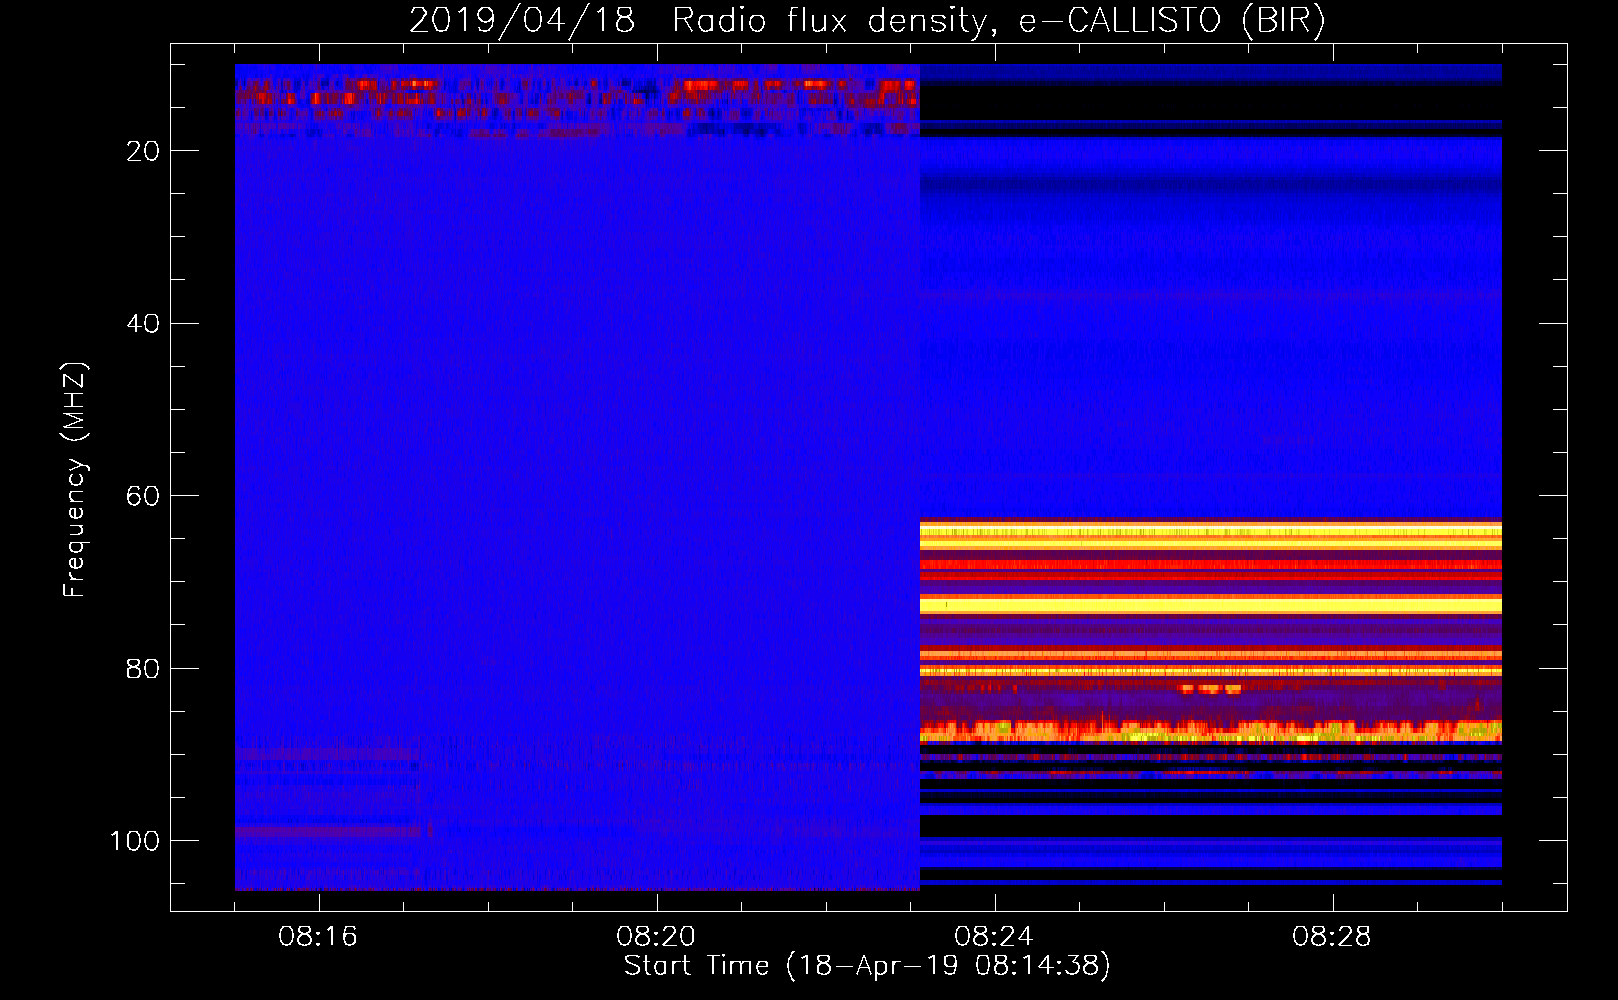Click the "Start Time (18-Apr-19 08:14:38)" axis label
The image size is (1618, 1000).
tap(867, 966)
